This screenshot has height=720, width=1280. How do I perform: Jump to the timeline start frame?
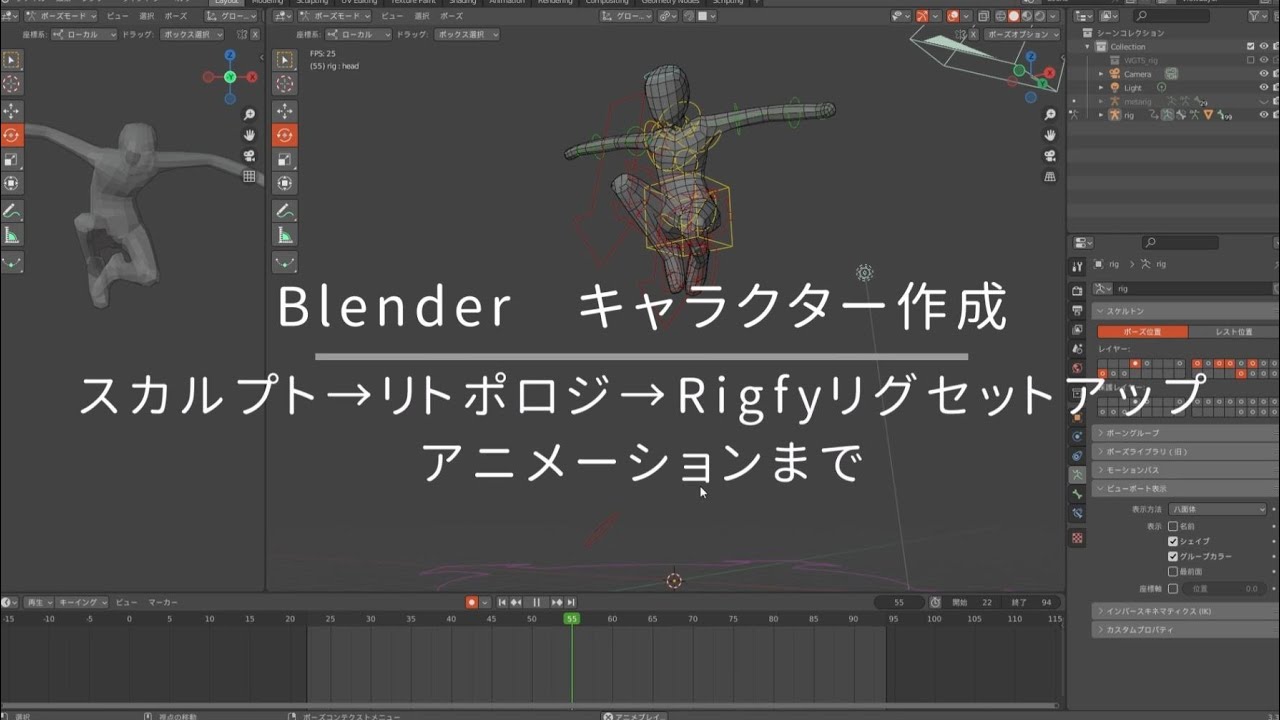[503, 602]
